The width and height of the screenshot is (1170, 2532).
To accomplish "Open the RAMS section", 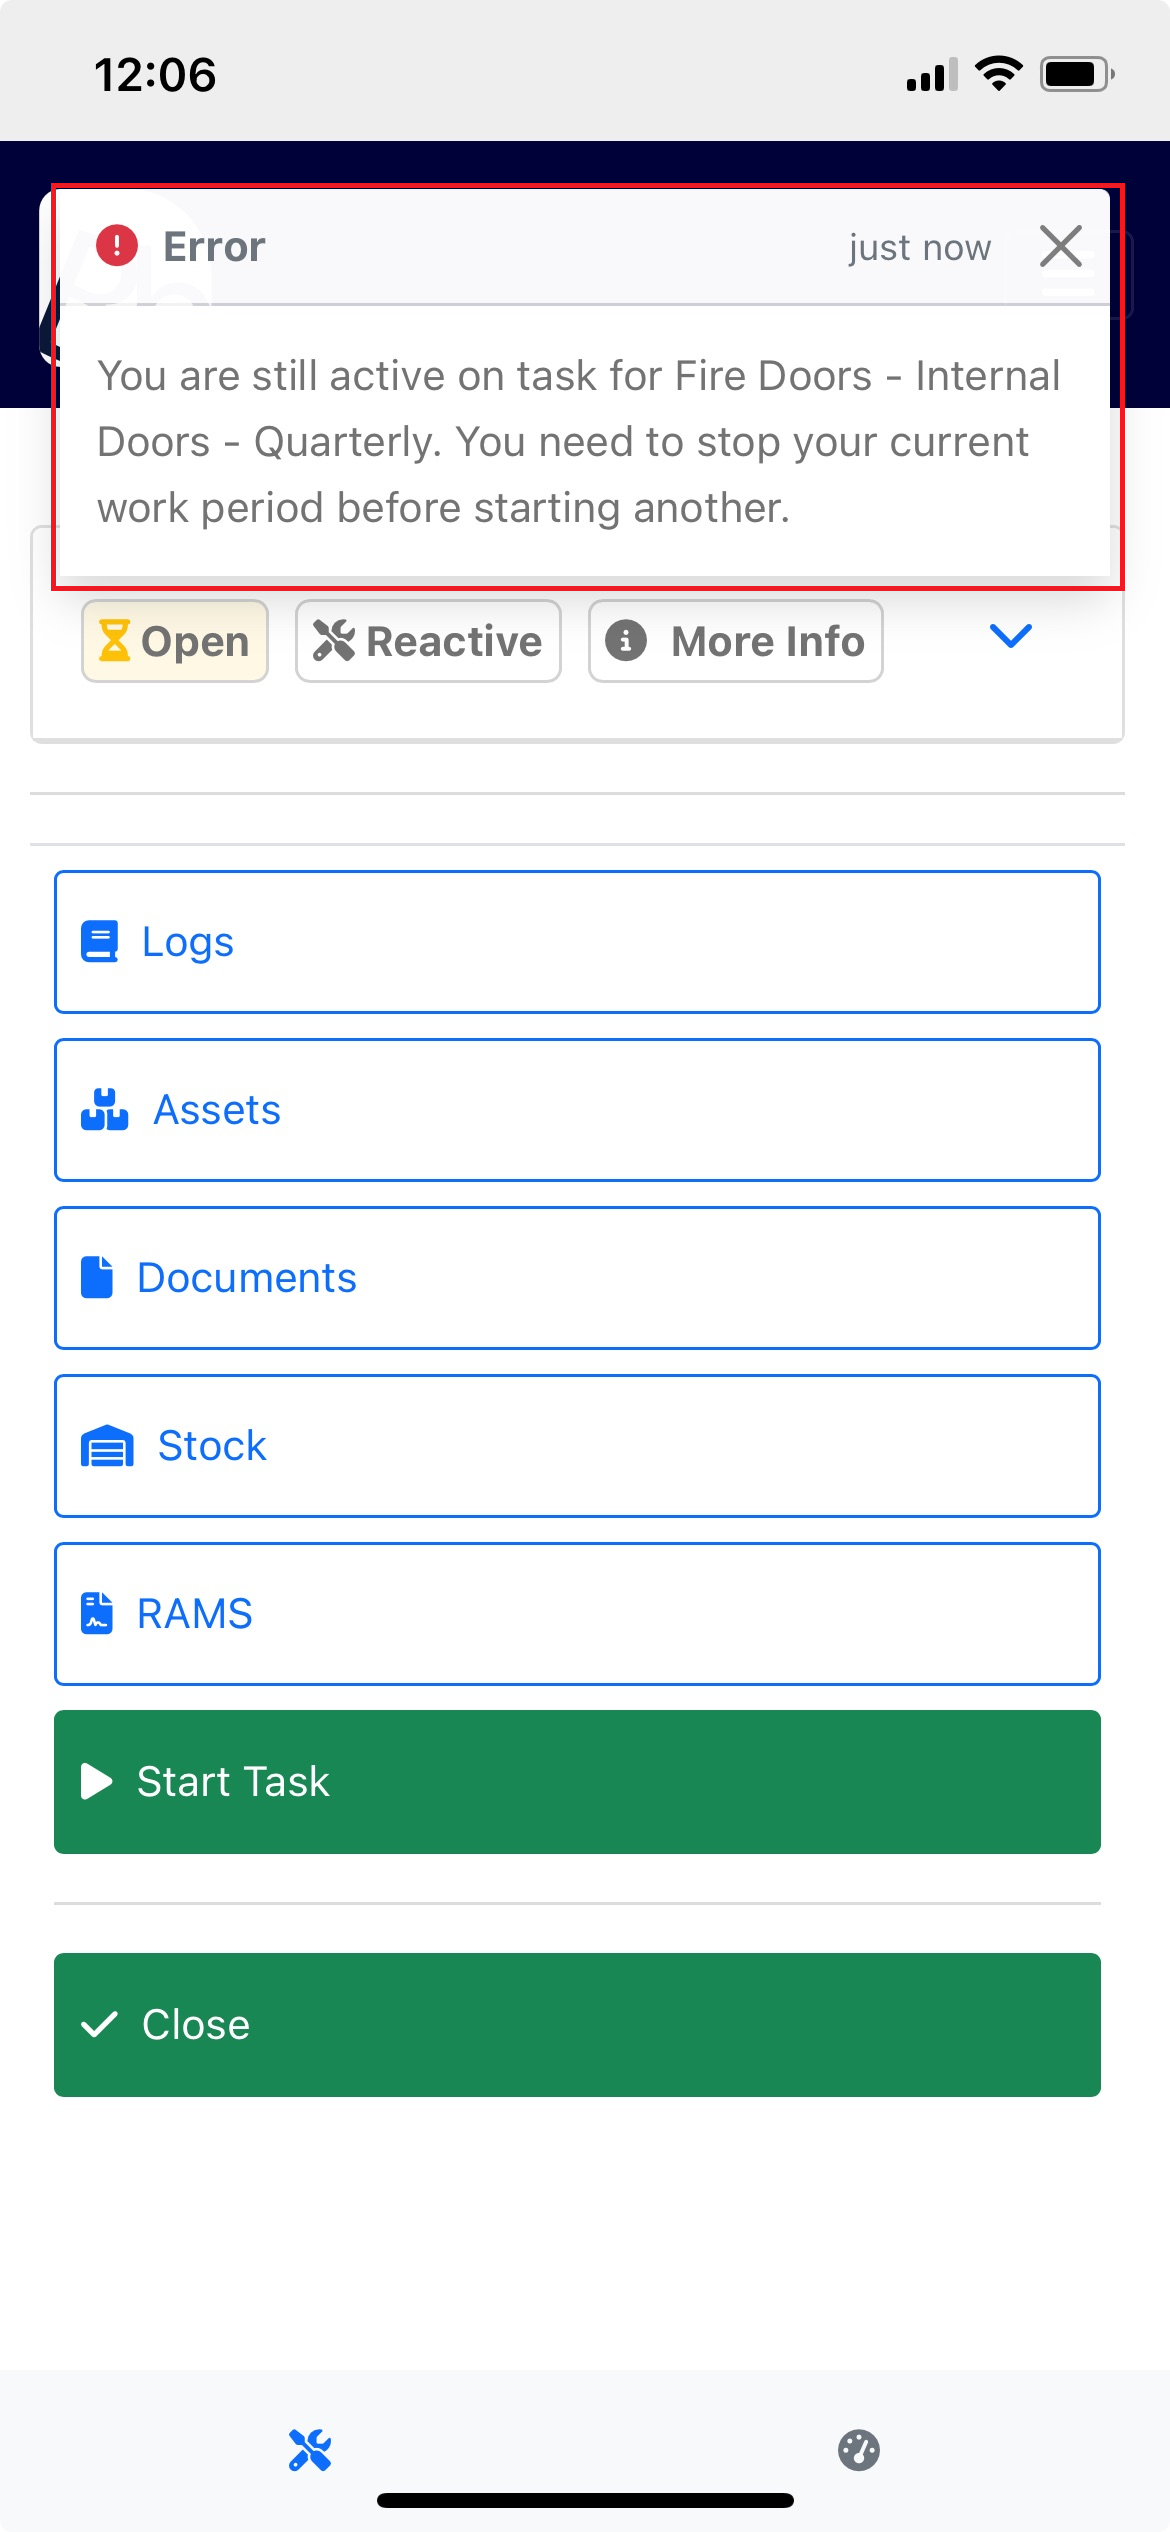I will click(577, 1614).
